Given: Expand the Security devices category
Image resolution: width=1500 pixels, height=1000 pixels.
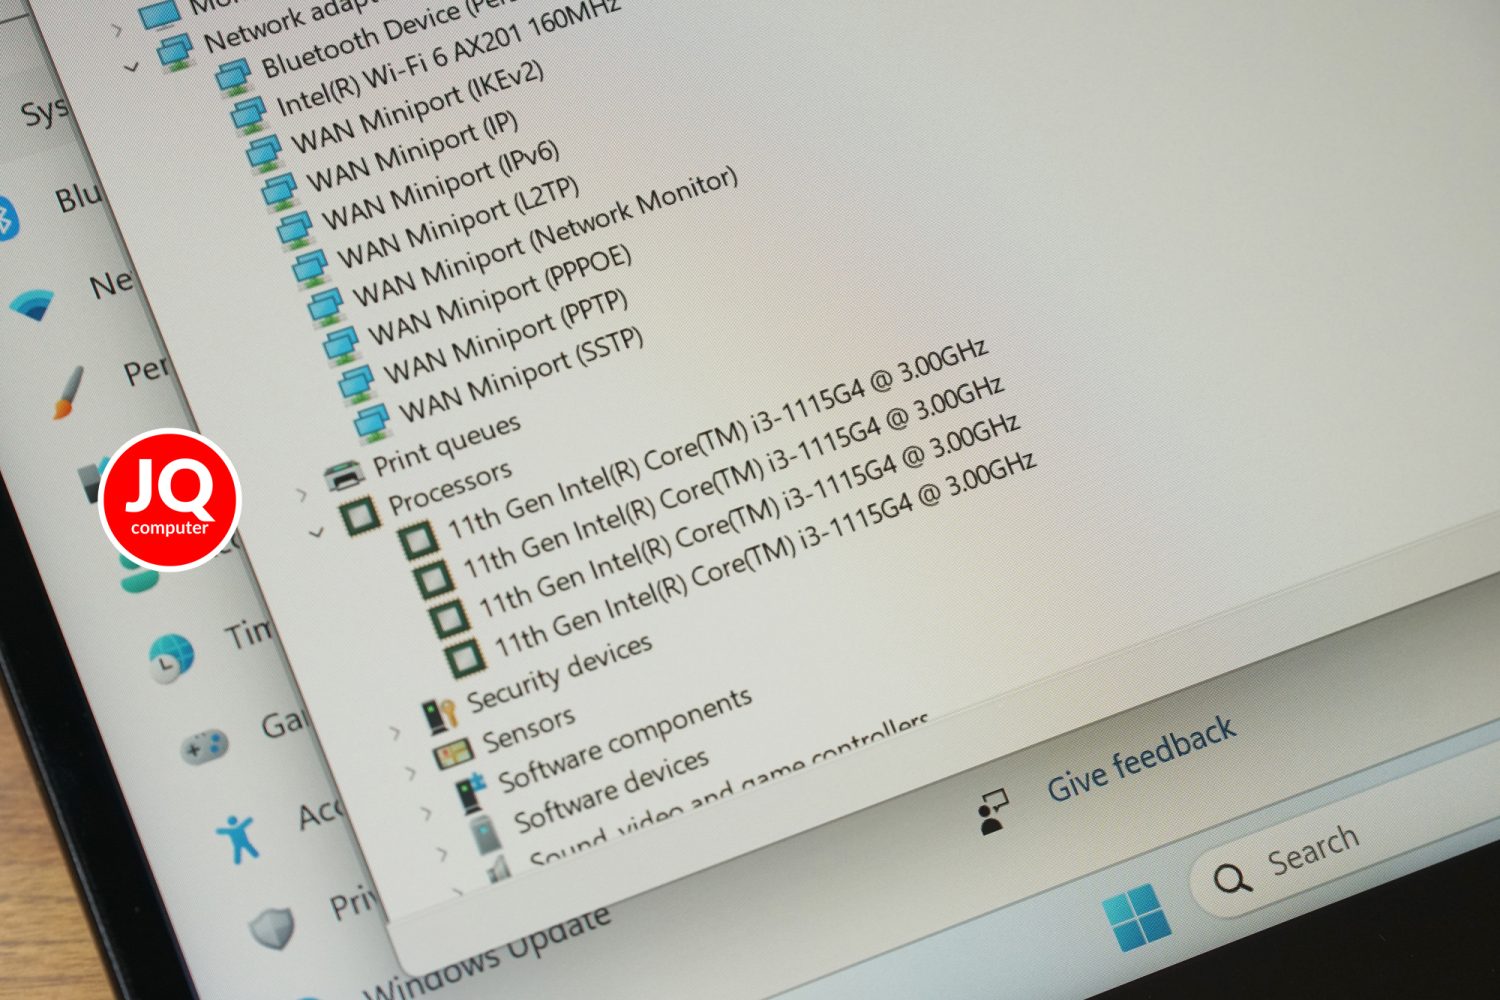Looking at the screenshot, I should (395, 733).
